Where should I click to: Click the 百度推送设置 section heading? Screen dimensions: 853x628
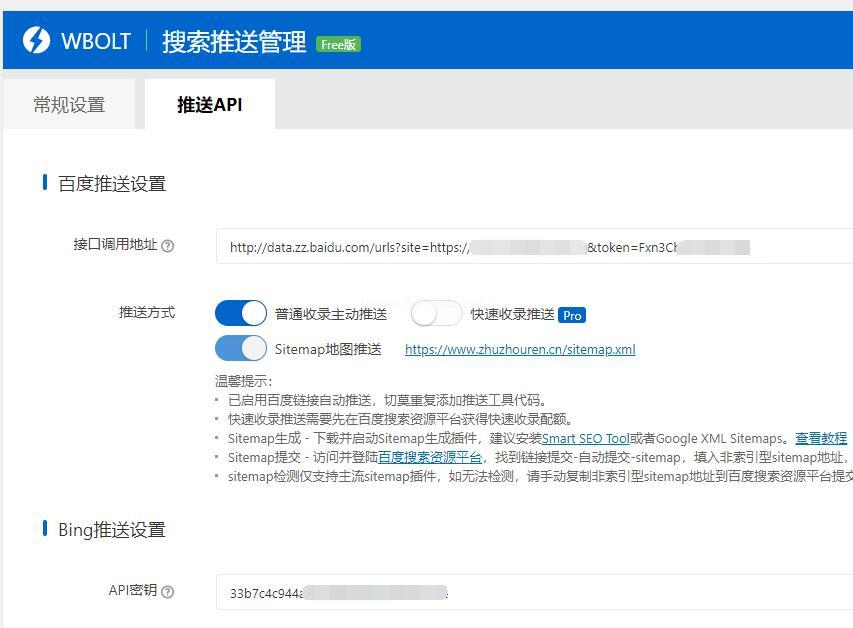click(x=112, y=184)
